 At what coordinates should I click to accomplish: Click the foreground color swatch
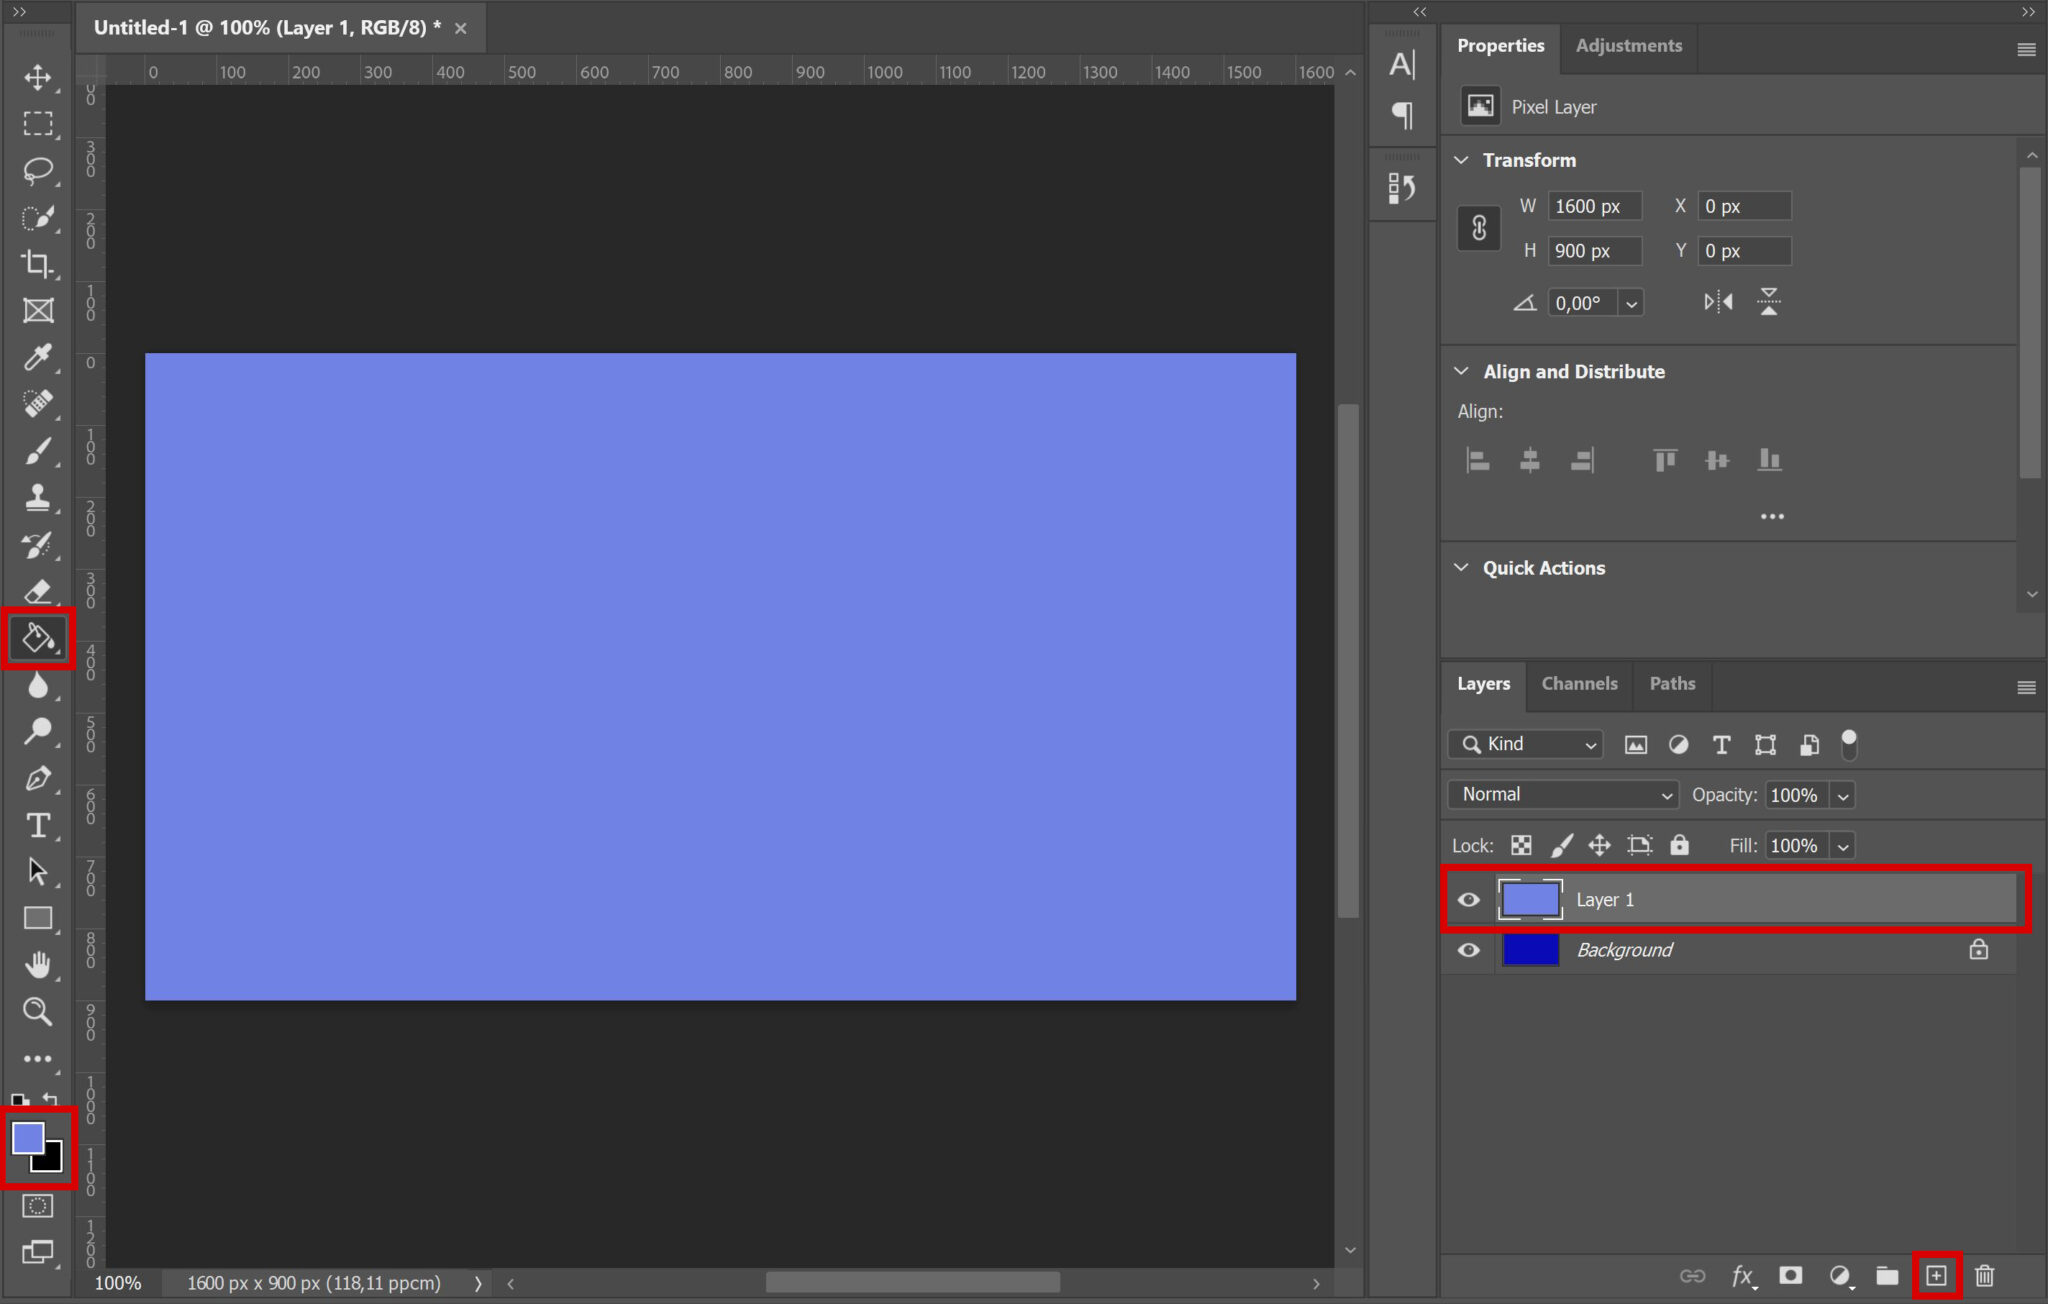(x=28, y=1139)
